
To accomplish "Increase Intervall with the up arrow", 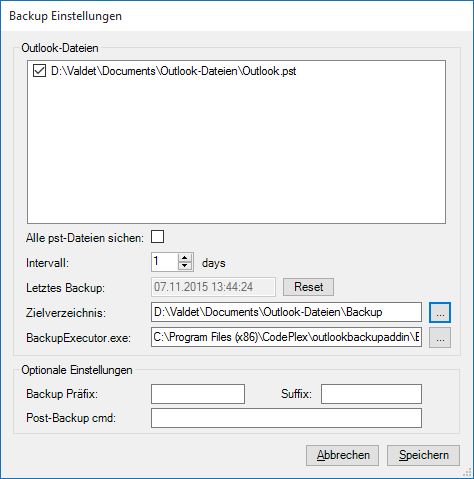I will pos(185,258).
